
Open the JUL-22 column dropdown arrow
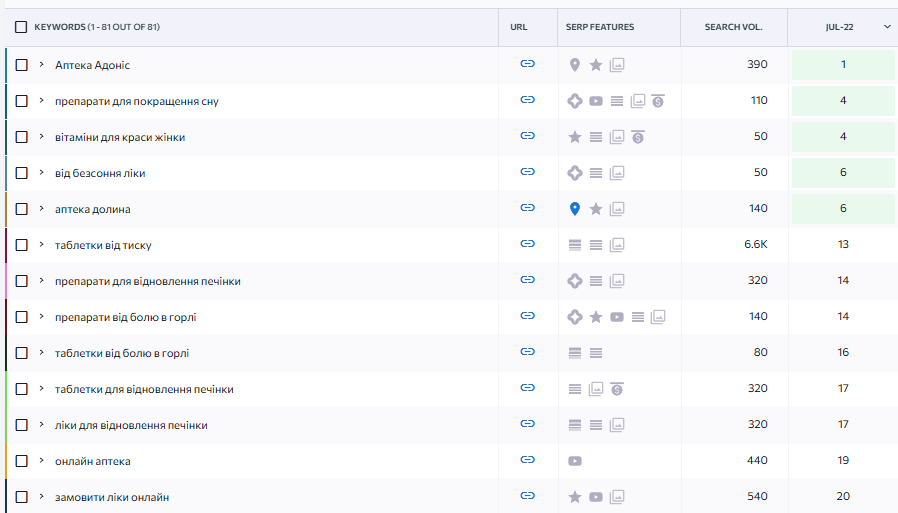point(887,27)
